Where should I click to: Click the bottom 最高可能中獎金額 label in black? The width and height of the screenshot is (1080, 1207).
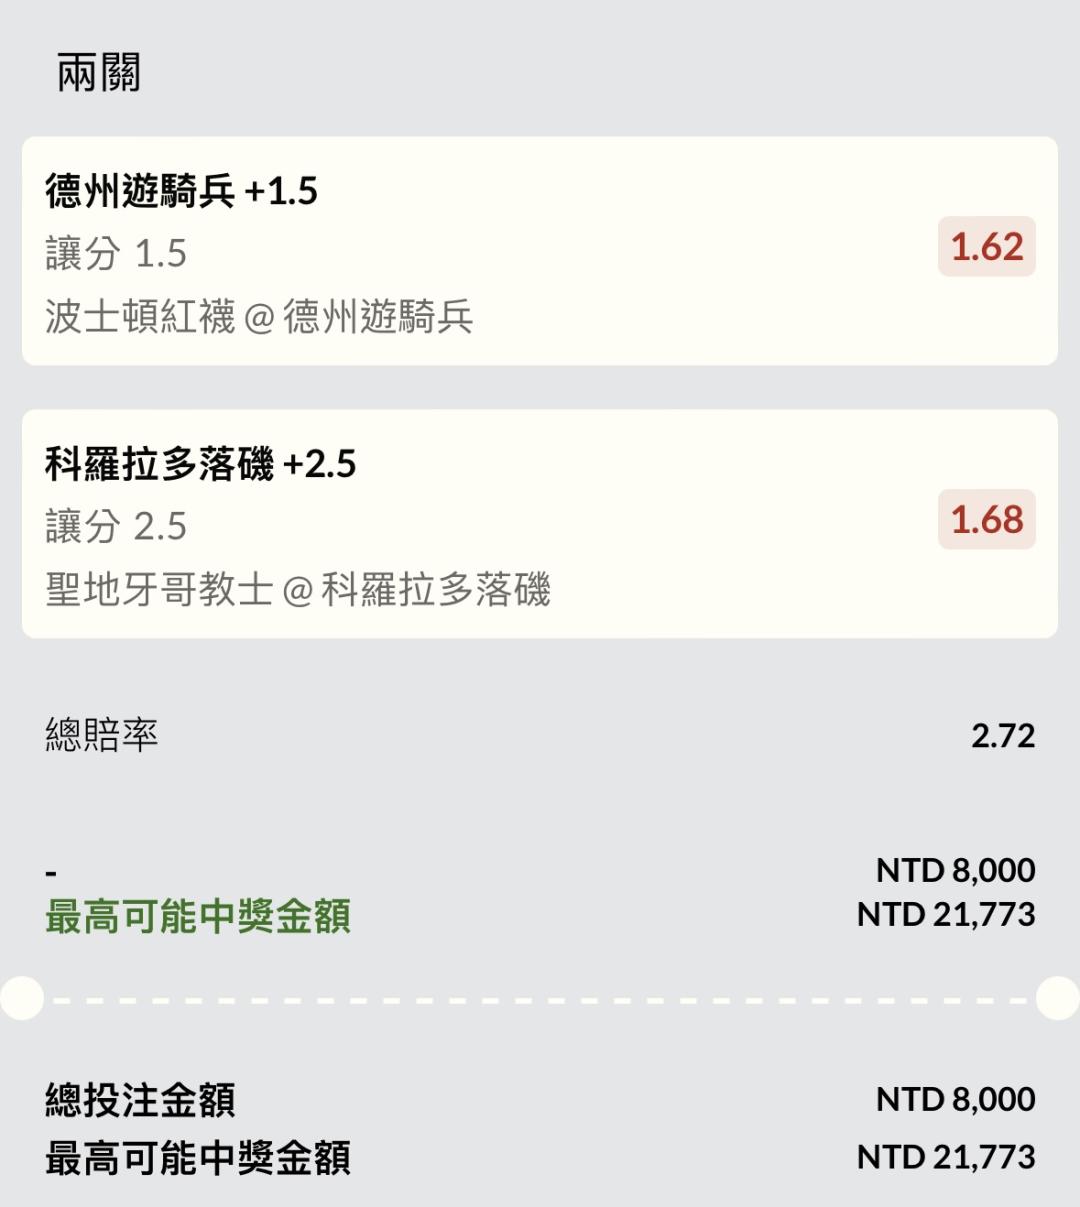[x=198, y=1158]
